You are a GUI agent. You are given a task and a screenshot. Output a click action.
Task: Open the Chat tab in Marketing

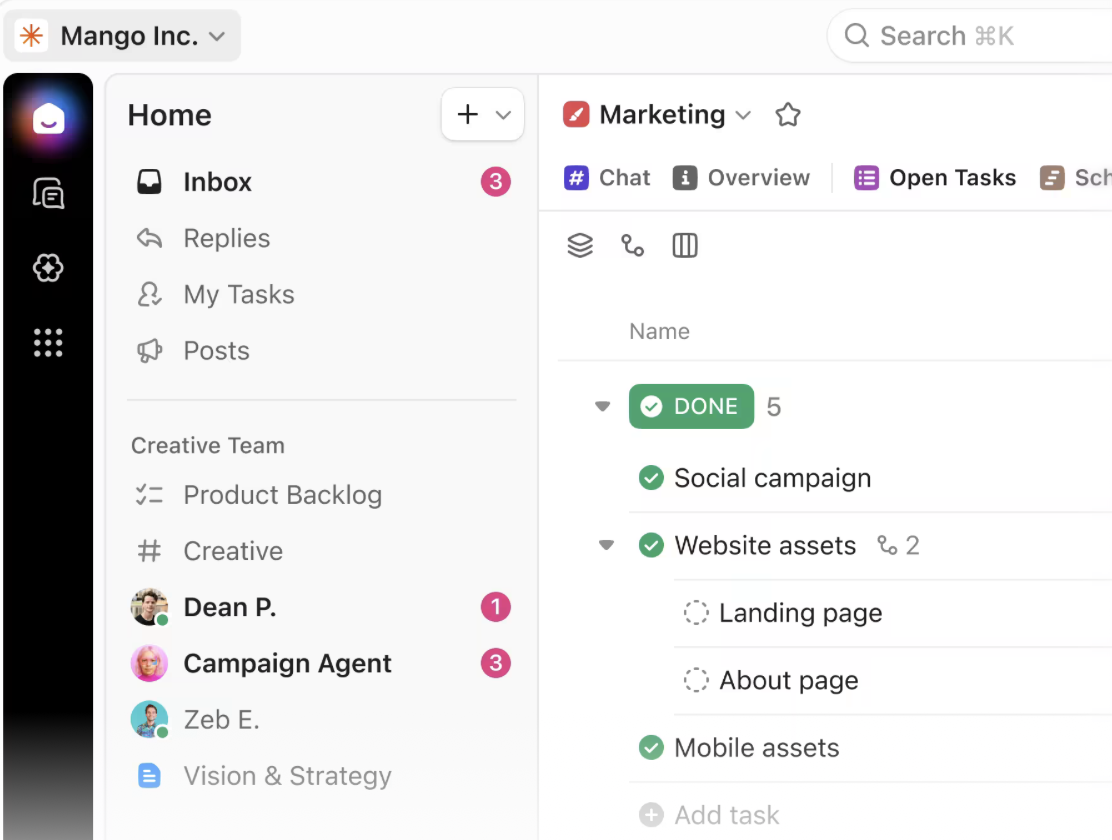click(607, 178)
